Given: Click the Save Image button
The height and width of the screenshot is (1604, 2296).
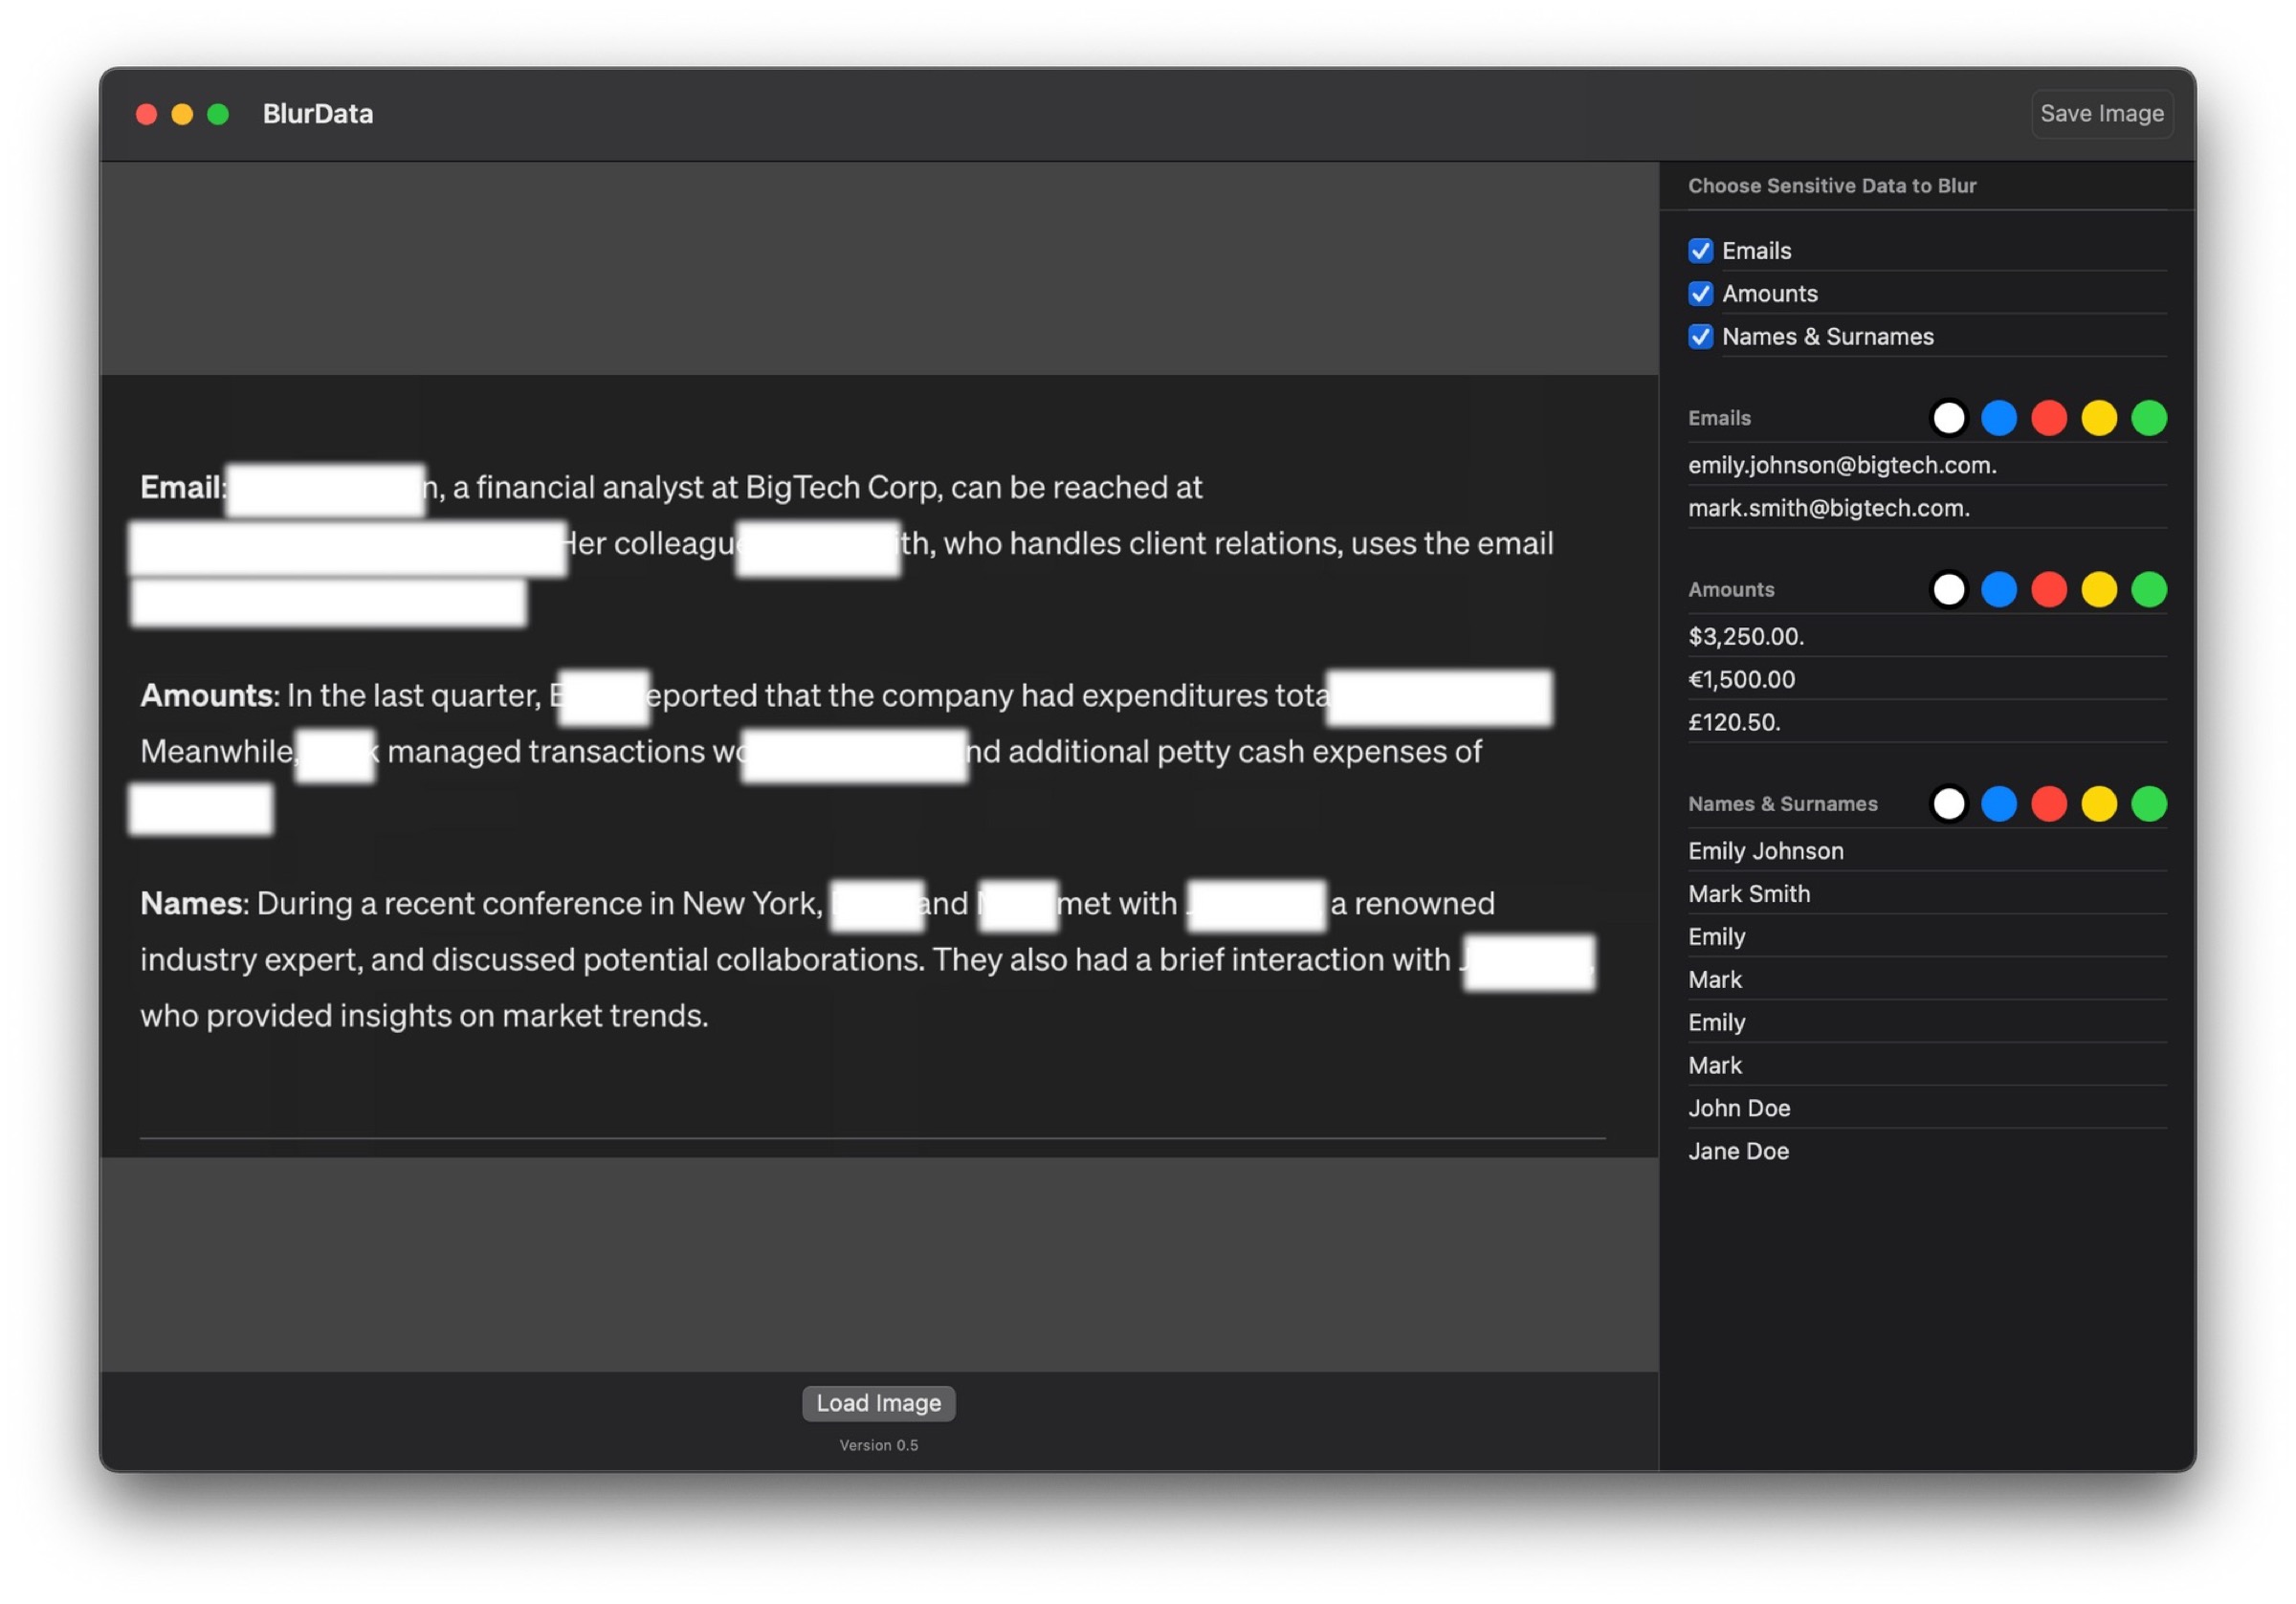Looking at the screenshot, I should (2101, 114).
